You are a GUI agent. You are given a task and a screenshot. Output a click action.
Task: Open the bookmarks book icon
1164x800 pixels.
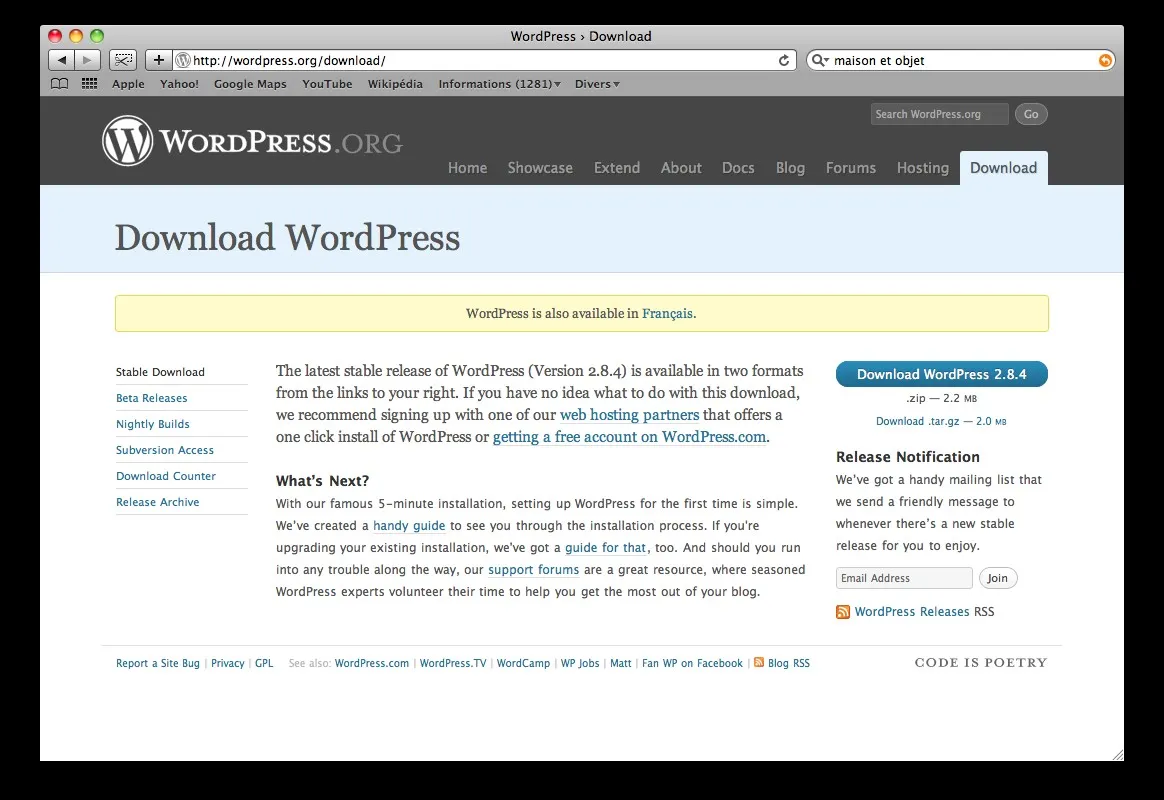point(59,84)
